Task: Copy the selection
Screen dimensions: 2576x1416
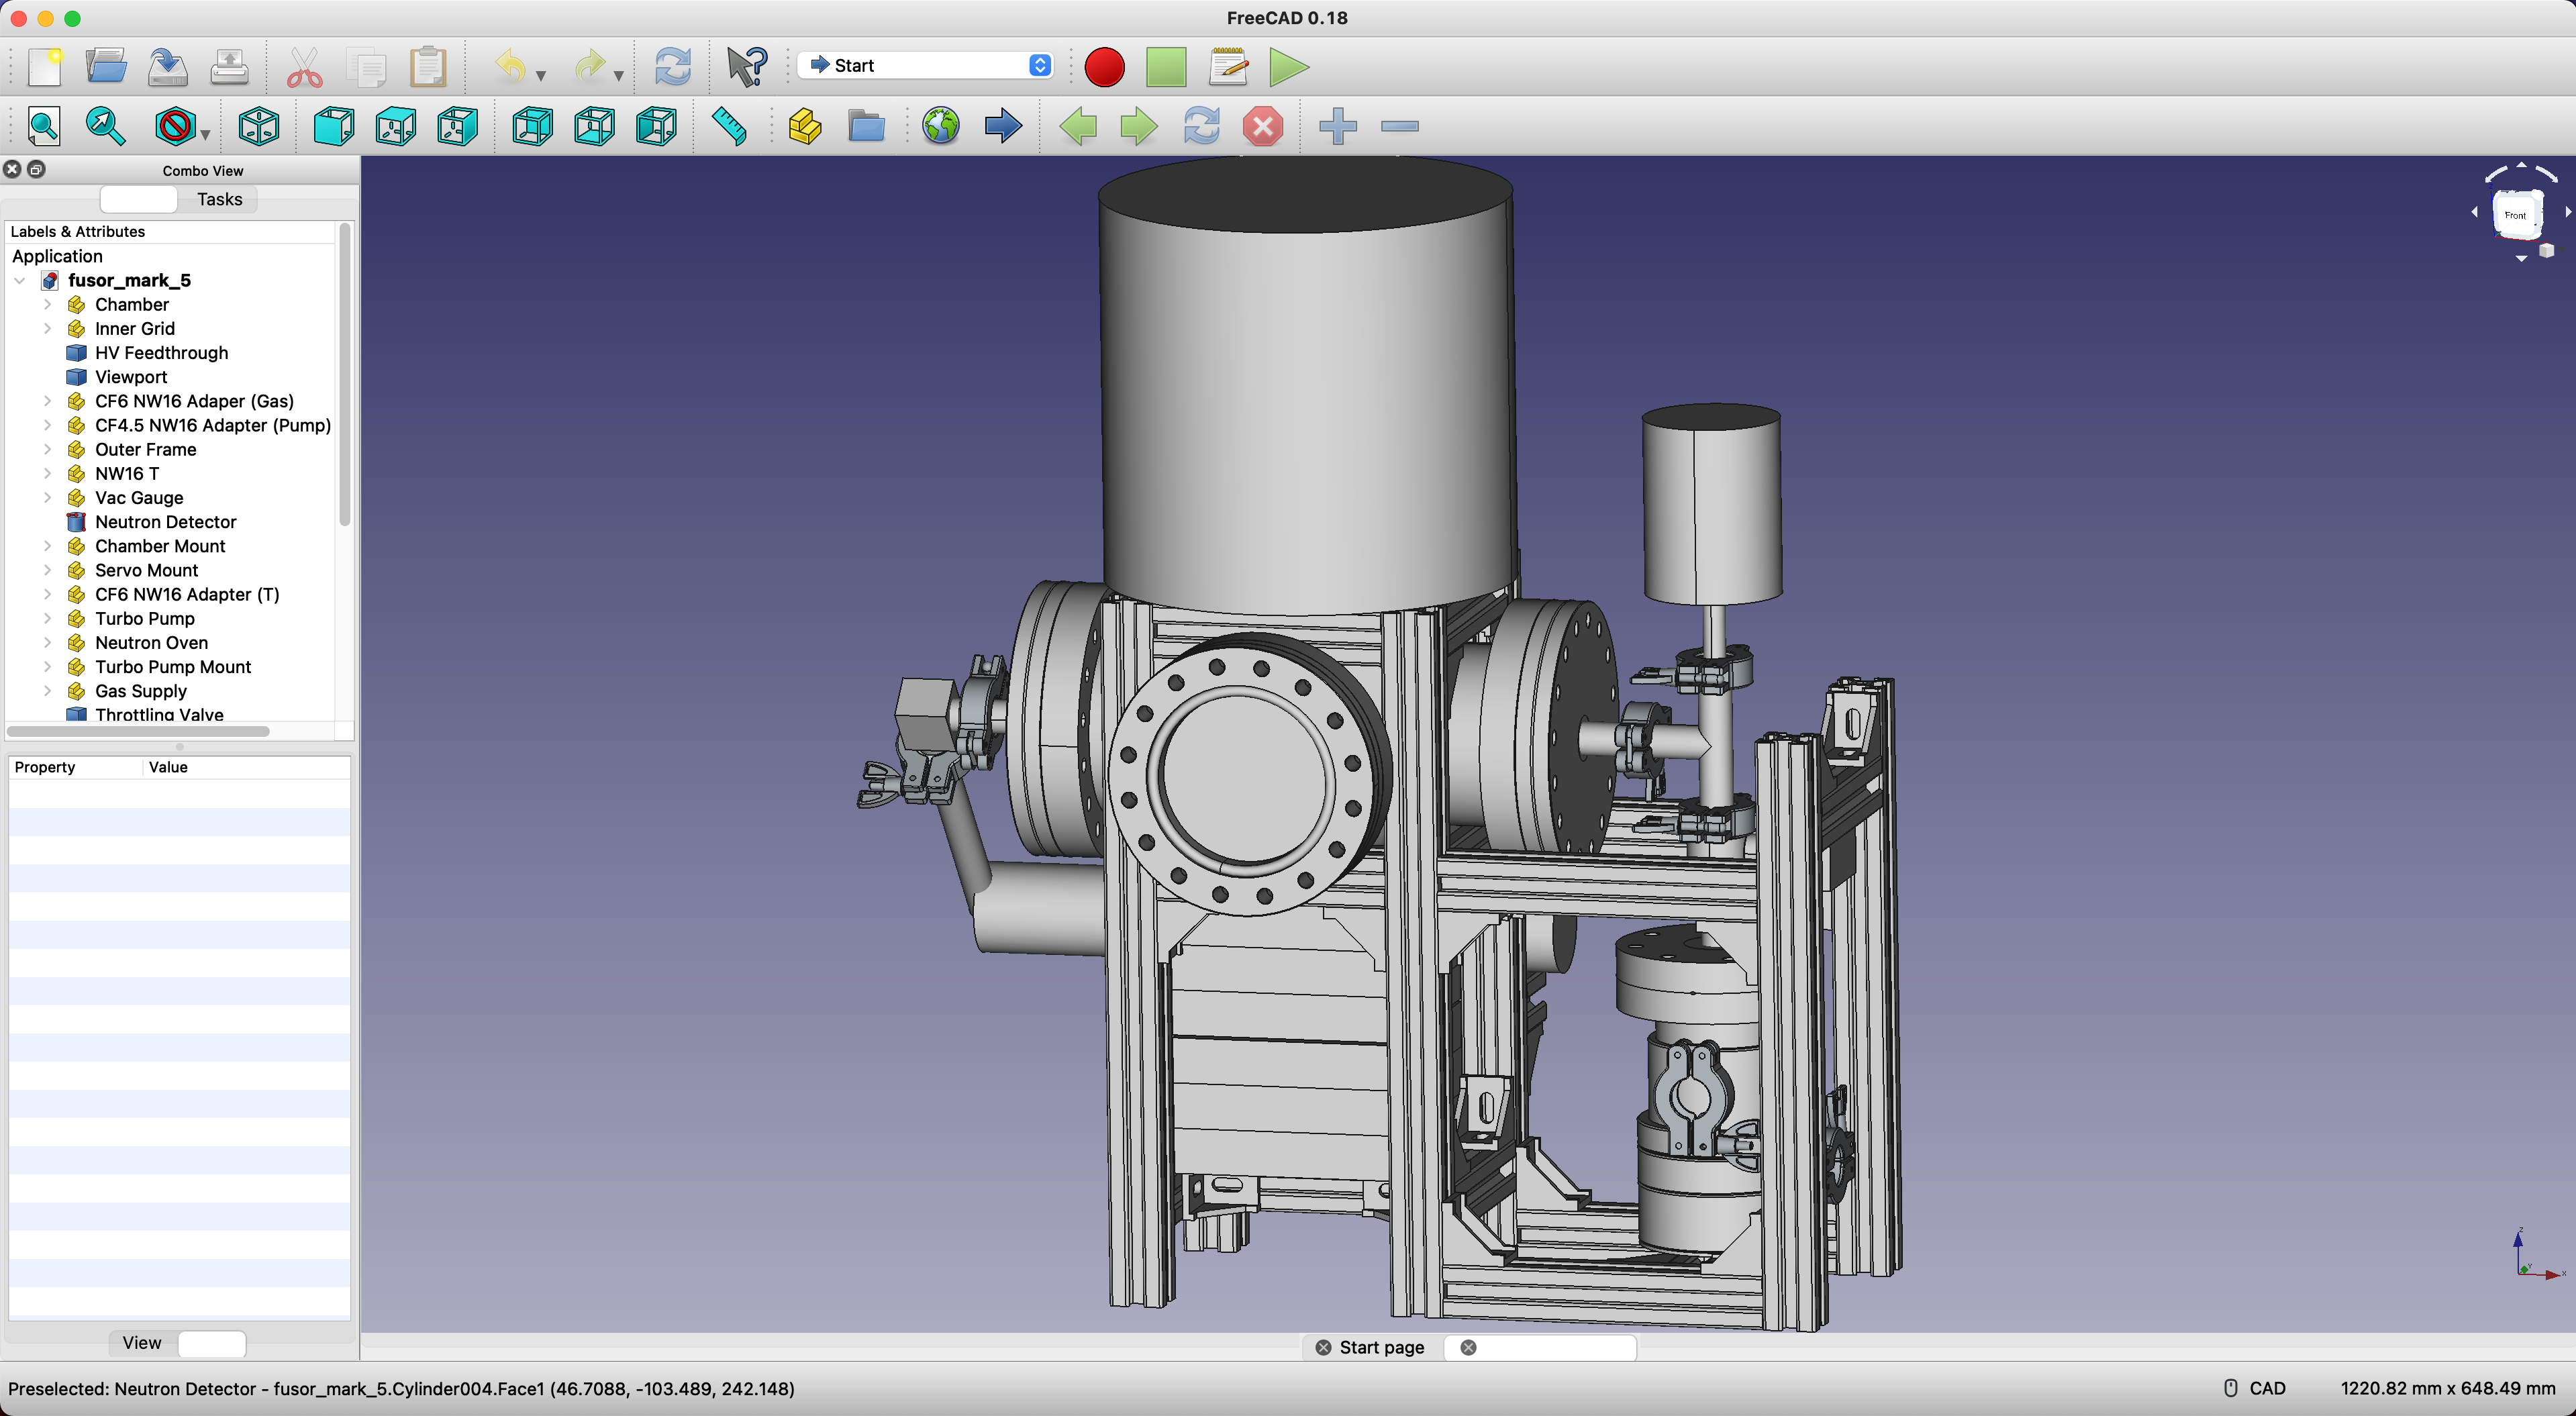Action: (x=366, y=67)
